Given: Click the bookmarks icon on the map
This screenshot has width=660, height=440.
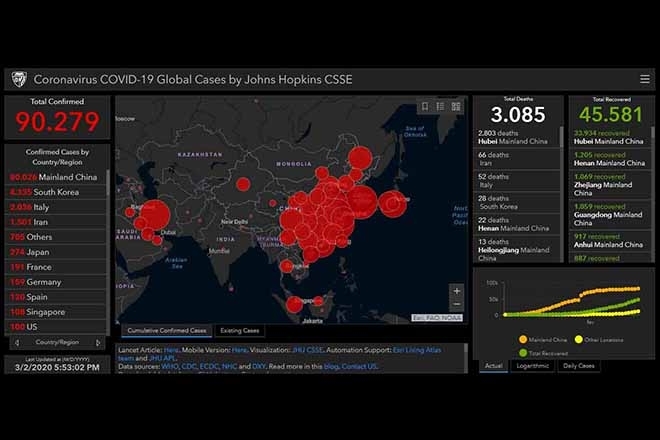Looking at the screenshot, I should (x=424, y=106).
